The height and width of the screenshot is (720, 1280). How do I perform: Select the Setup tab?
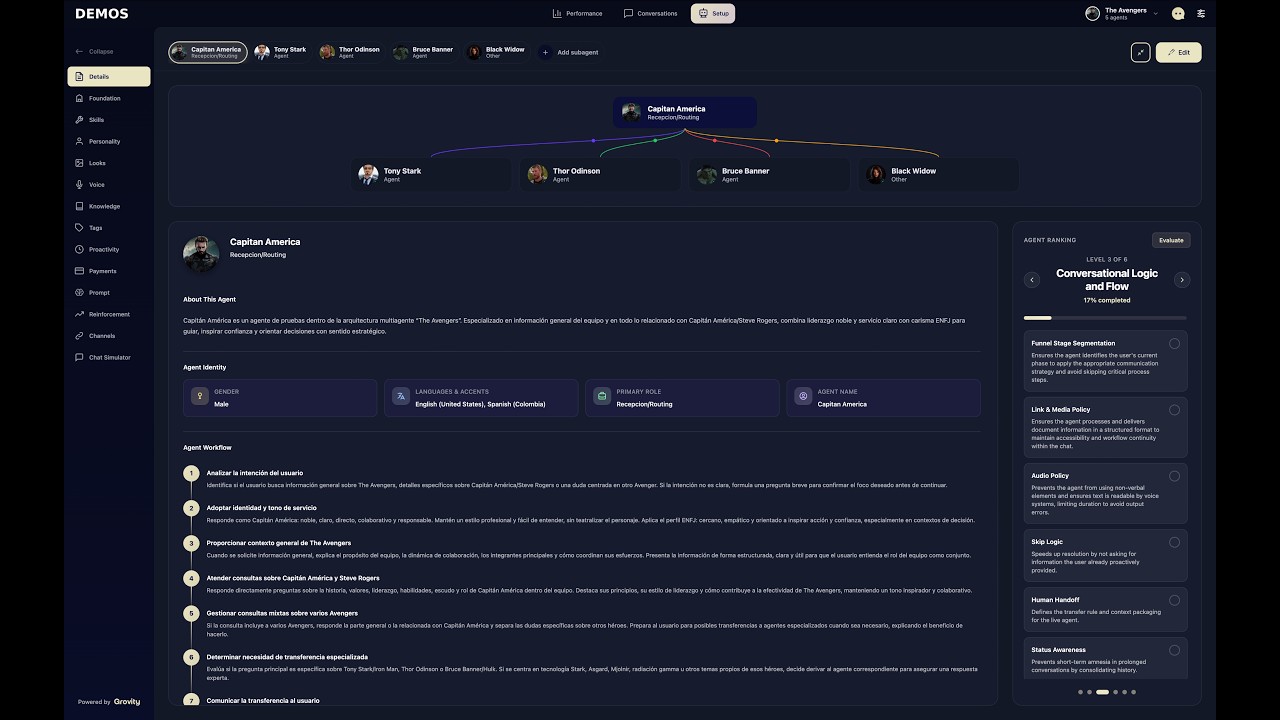[713, 14]
